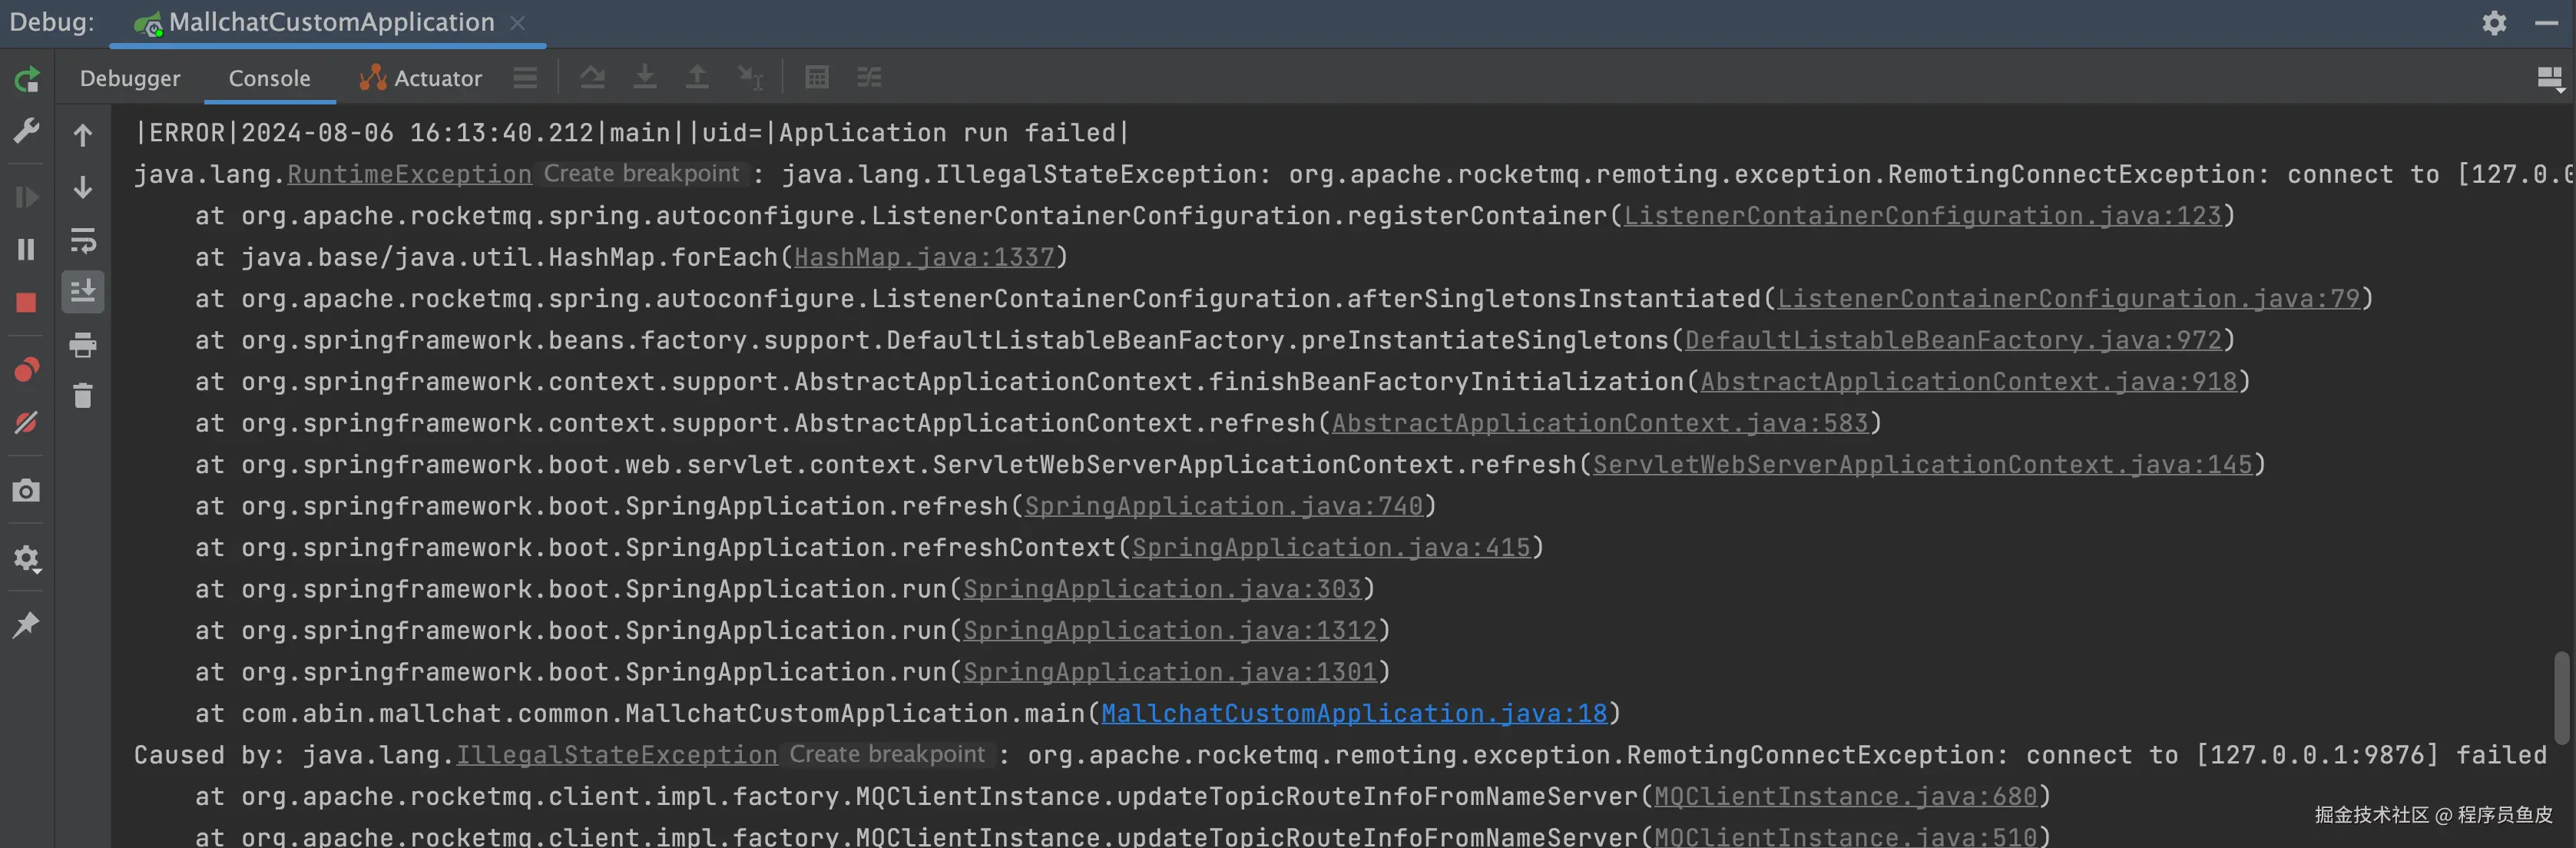
Task: Print the console output
Action: [x=83, y=345]
